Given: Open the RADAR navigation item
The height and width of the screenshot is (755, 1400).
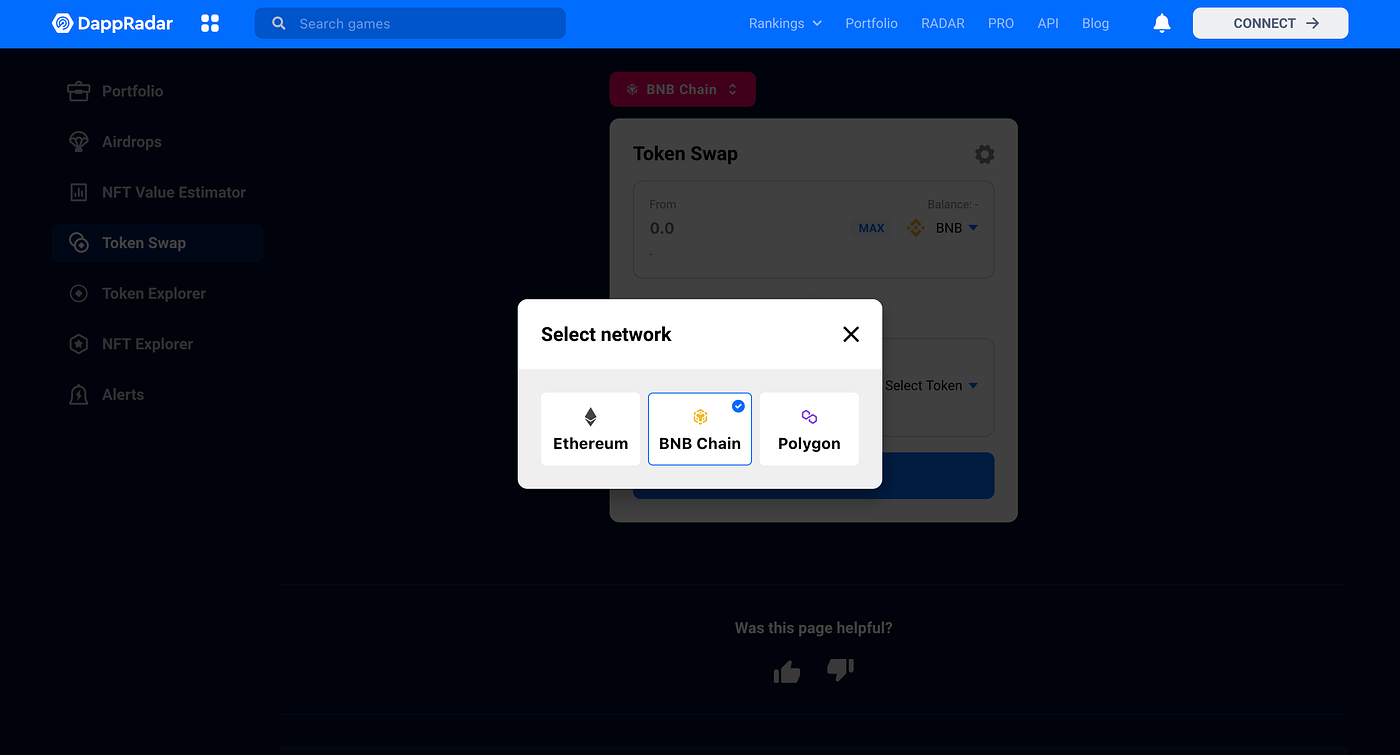Looking at the screenshot, I should pos(943,23).
